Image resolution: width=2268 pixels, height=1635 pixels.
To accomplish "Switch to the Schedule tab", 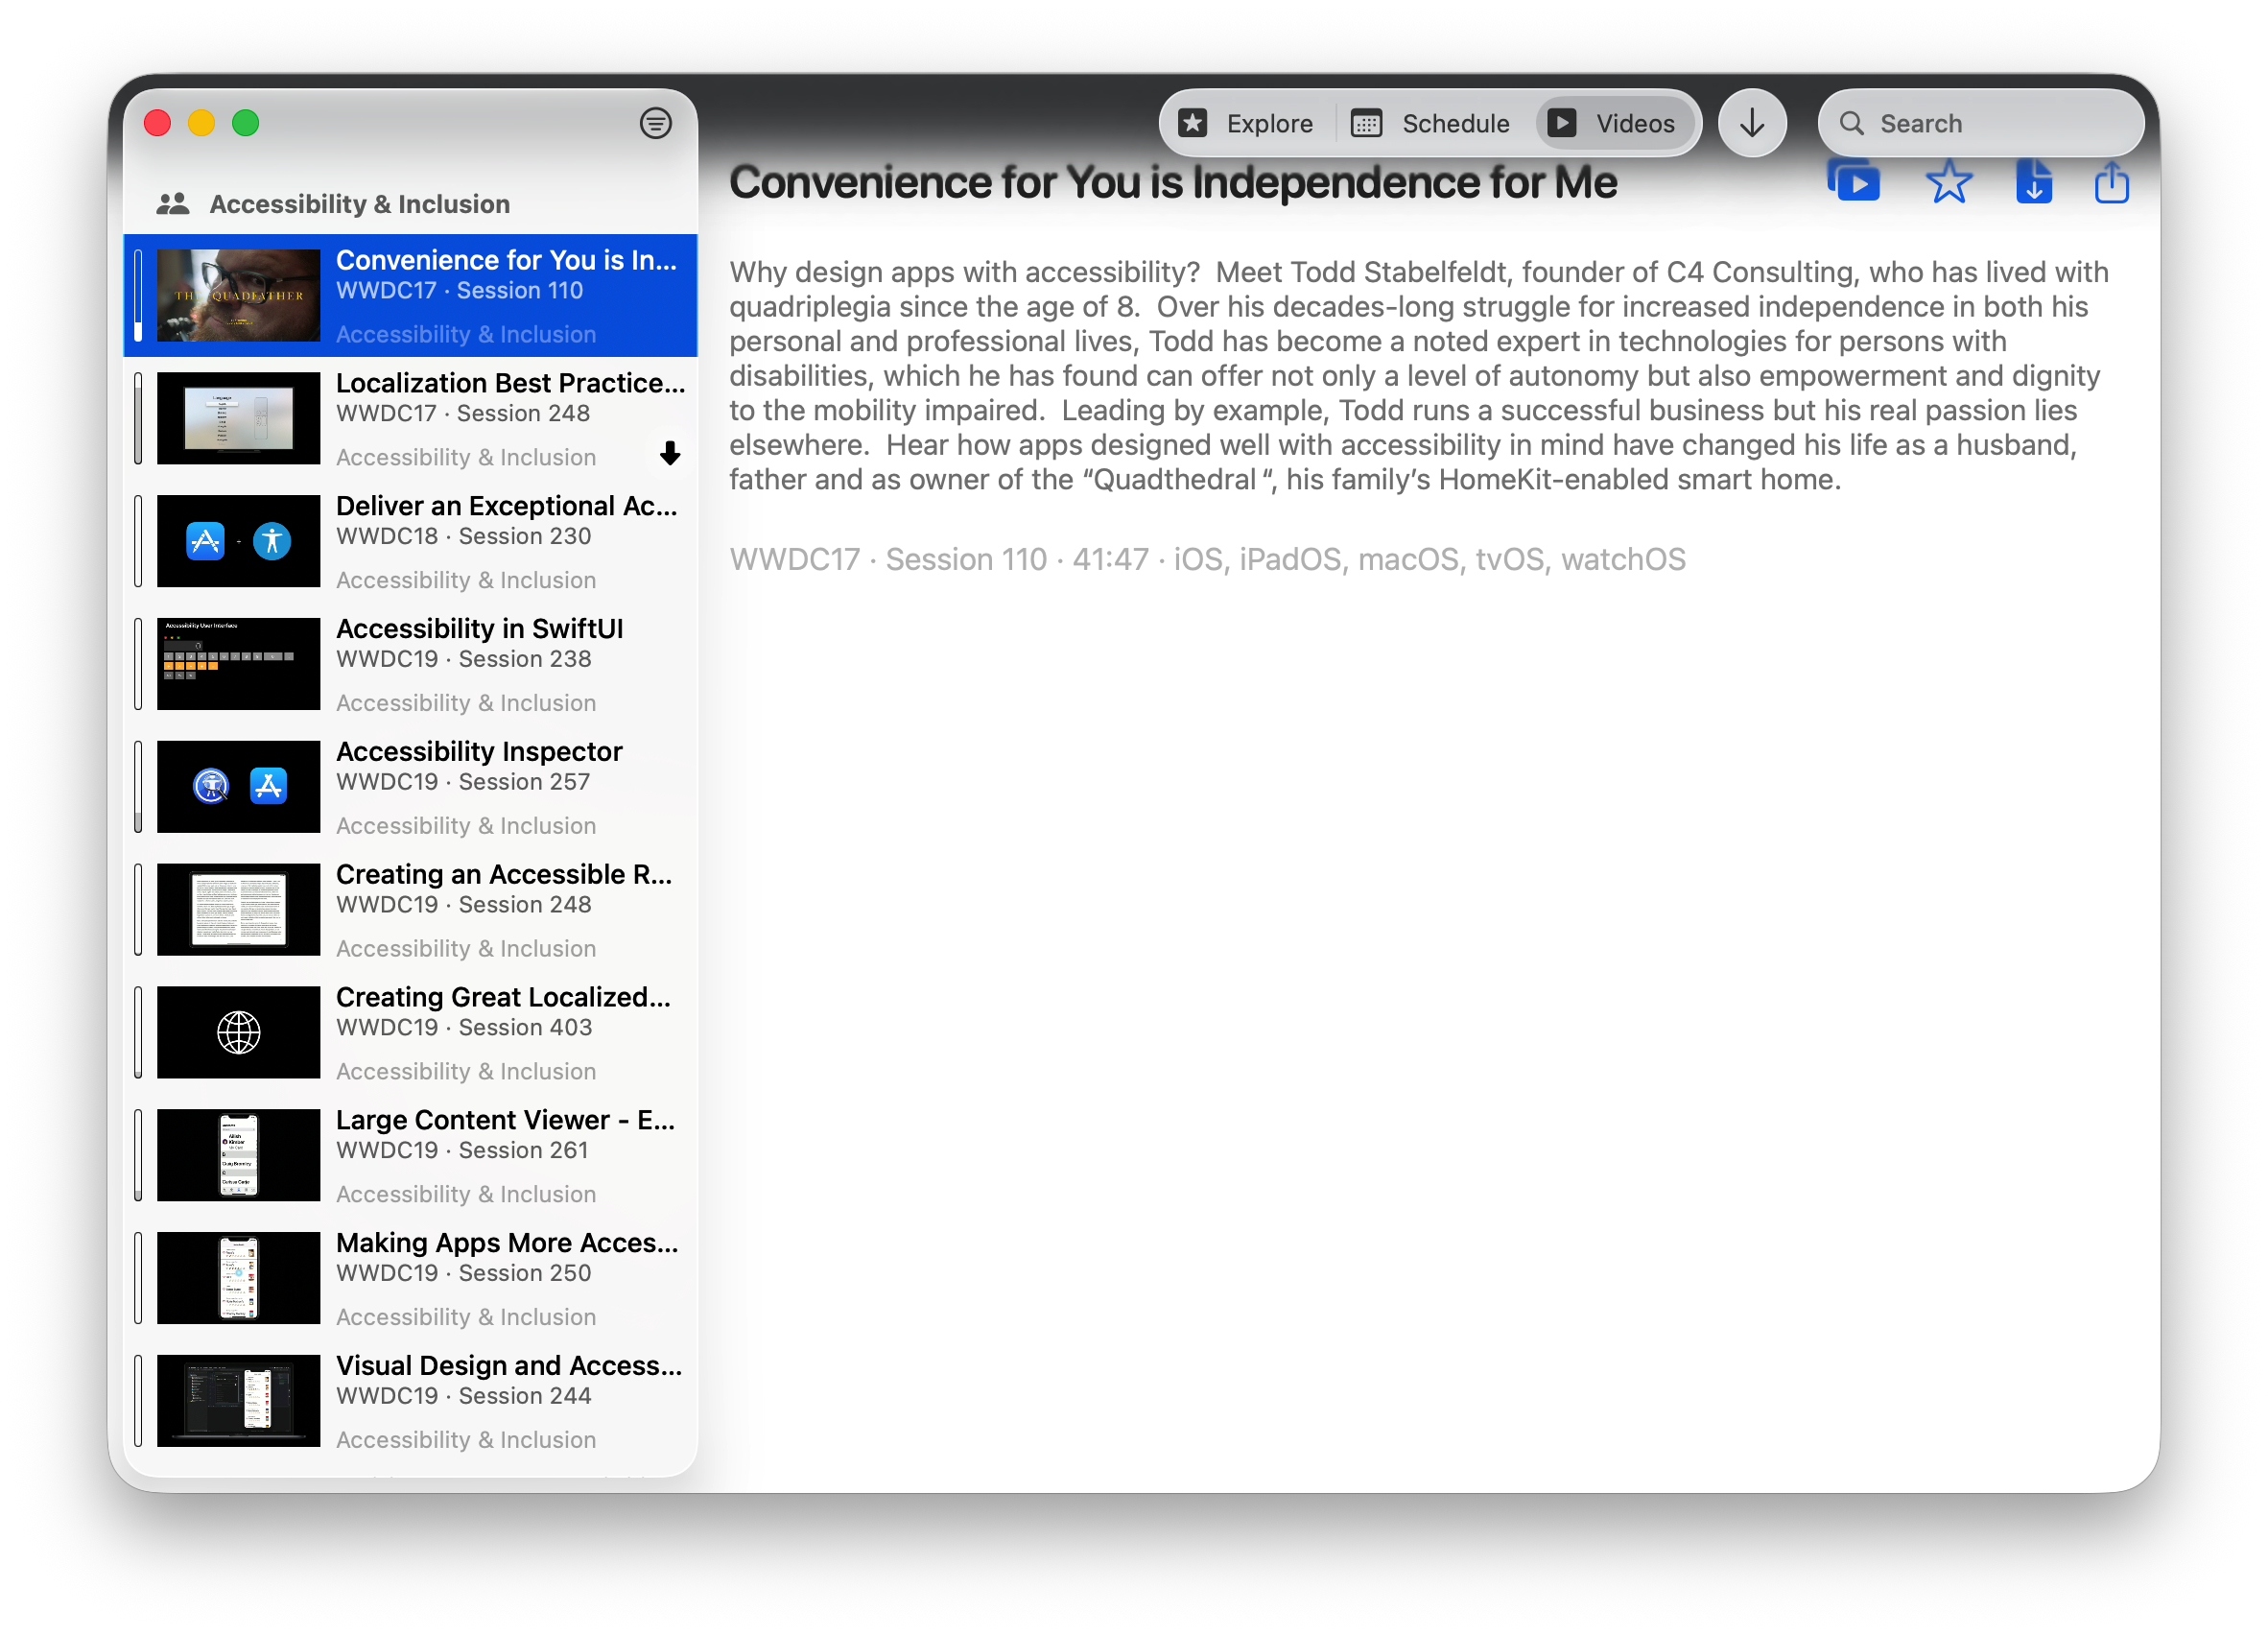I will pyautogui.click(x=1430, y=123).
